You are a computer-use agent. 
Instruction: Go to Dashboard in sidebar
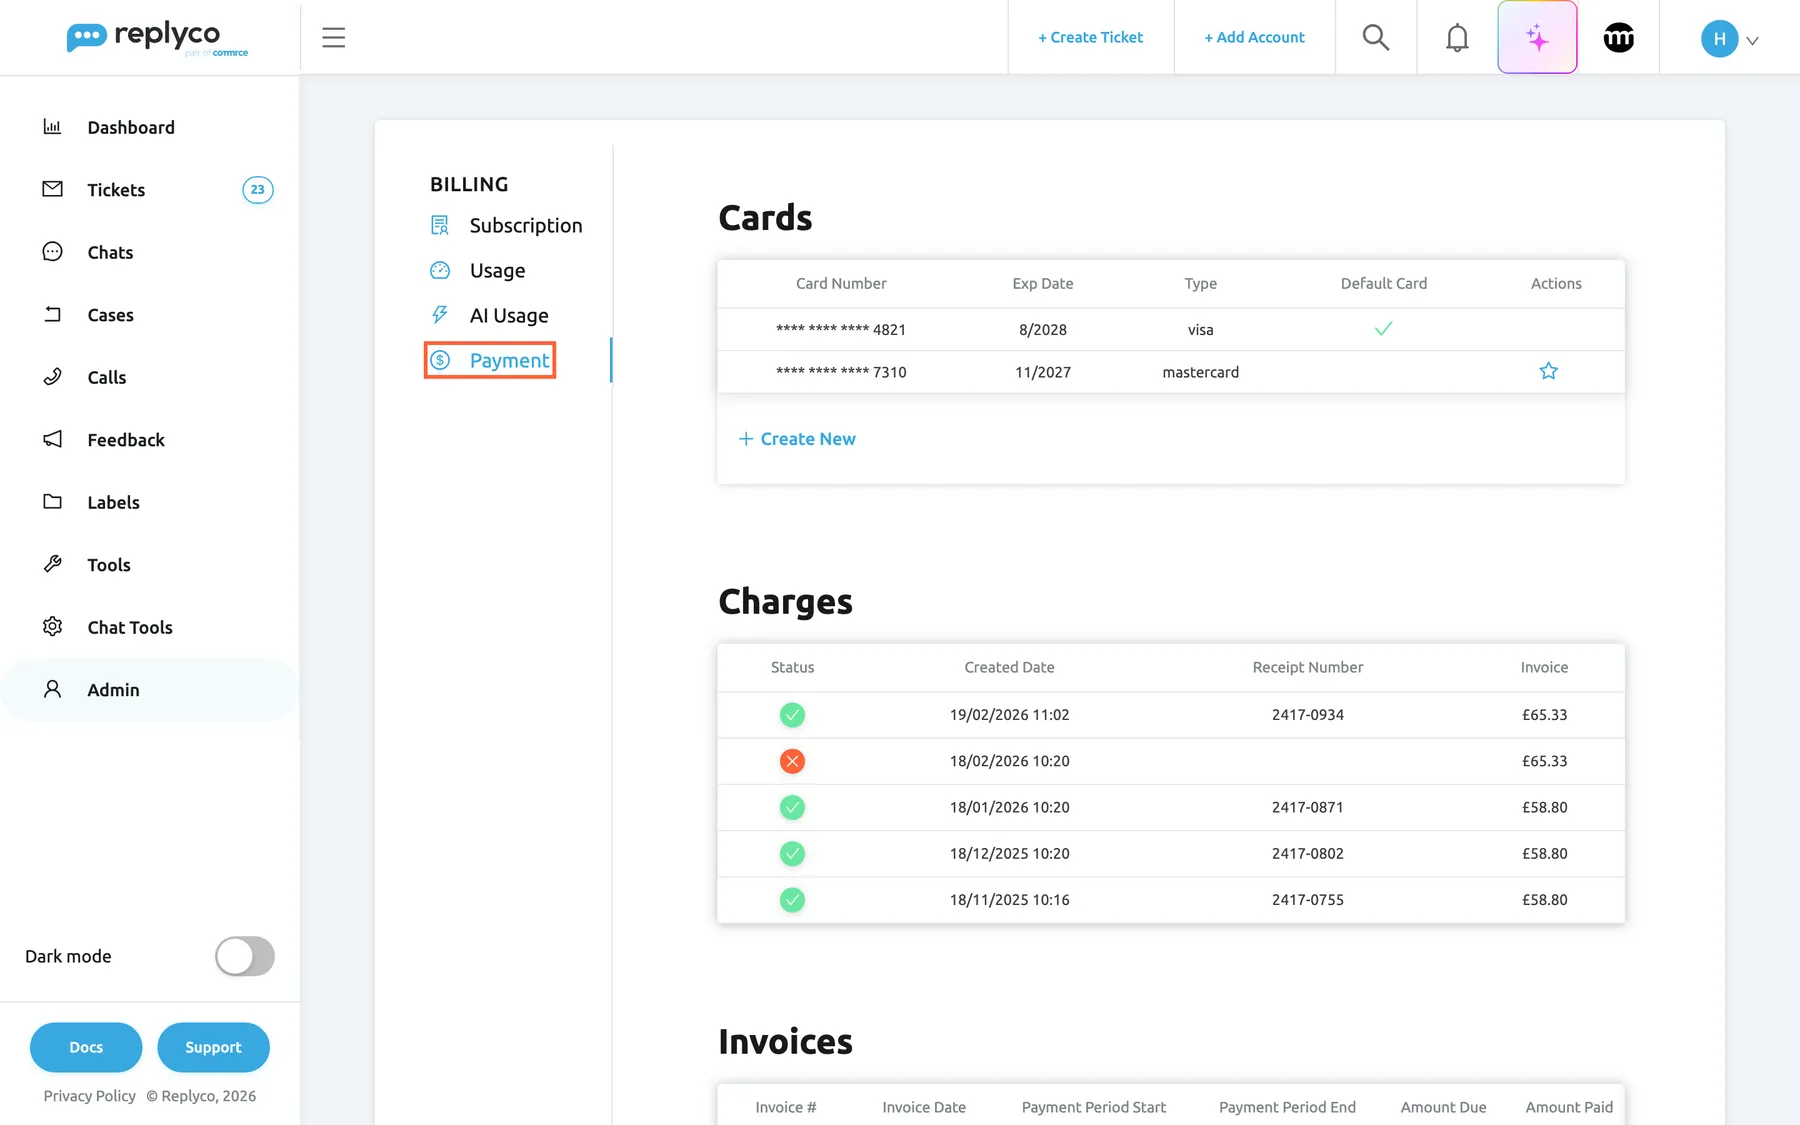(131, 127)
